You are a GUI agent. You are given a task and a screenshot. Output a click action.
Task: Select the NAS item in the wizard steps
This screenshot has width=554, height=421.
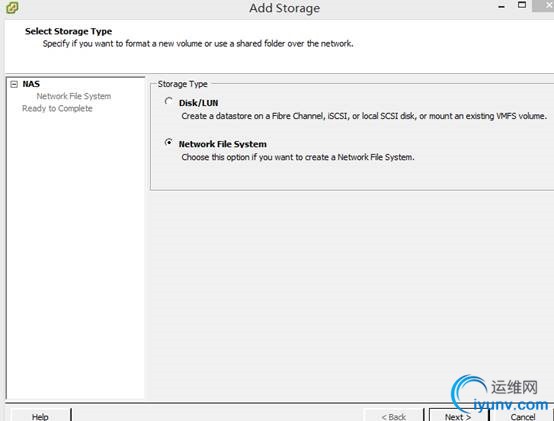(x=31, y=84)
